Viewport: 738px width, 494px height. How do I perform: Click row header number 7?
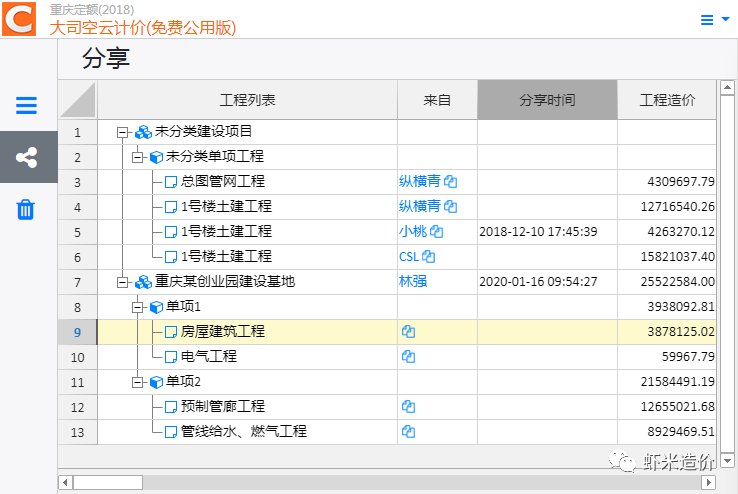point(78,282)
